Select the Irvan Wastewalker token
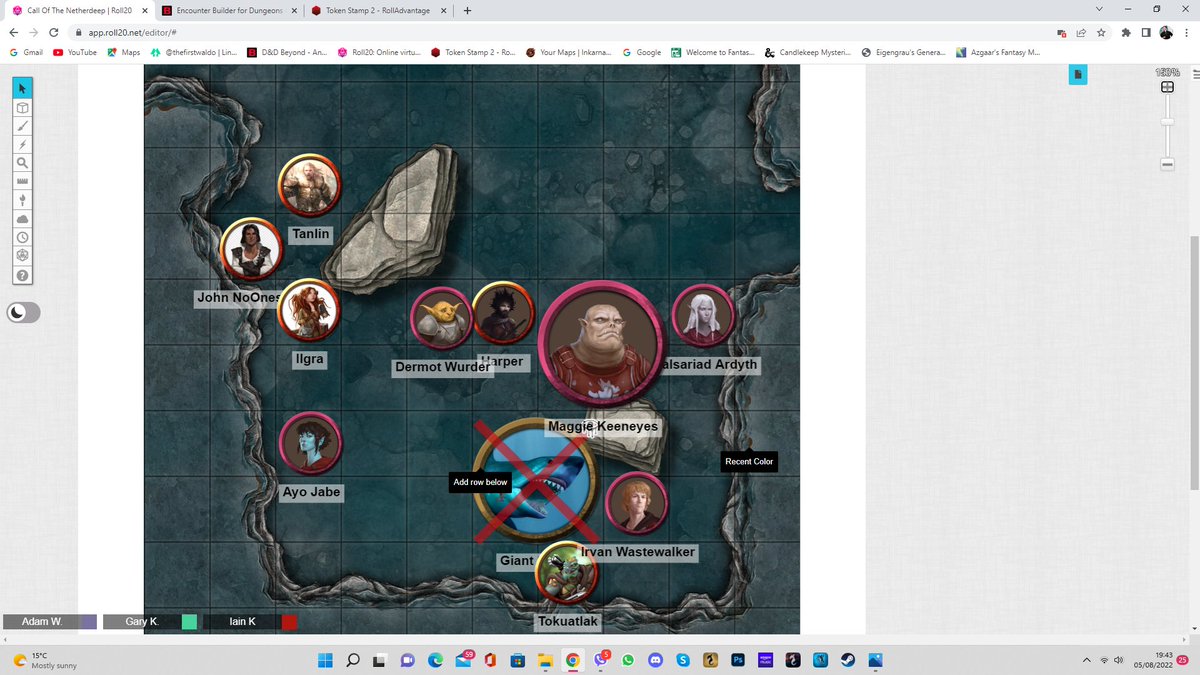The width and height of the screenshot is (1200, 675). [636, 503]
